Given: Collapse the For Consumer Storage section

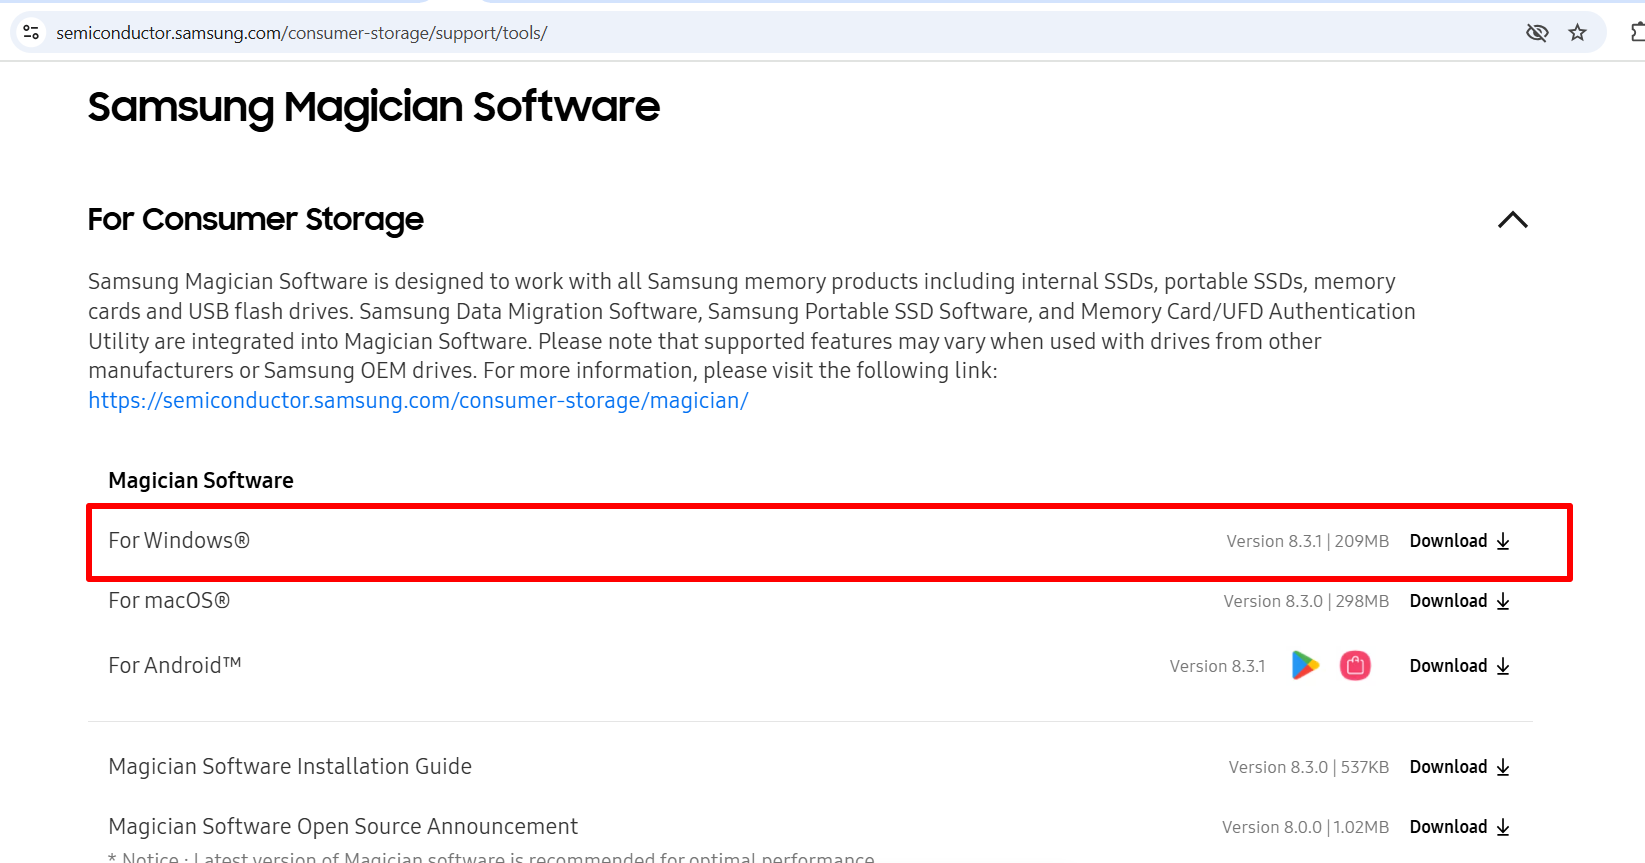Looking at the screenshot, I should tap(1512, 220).
